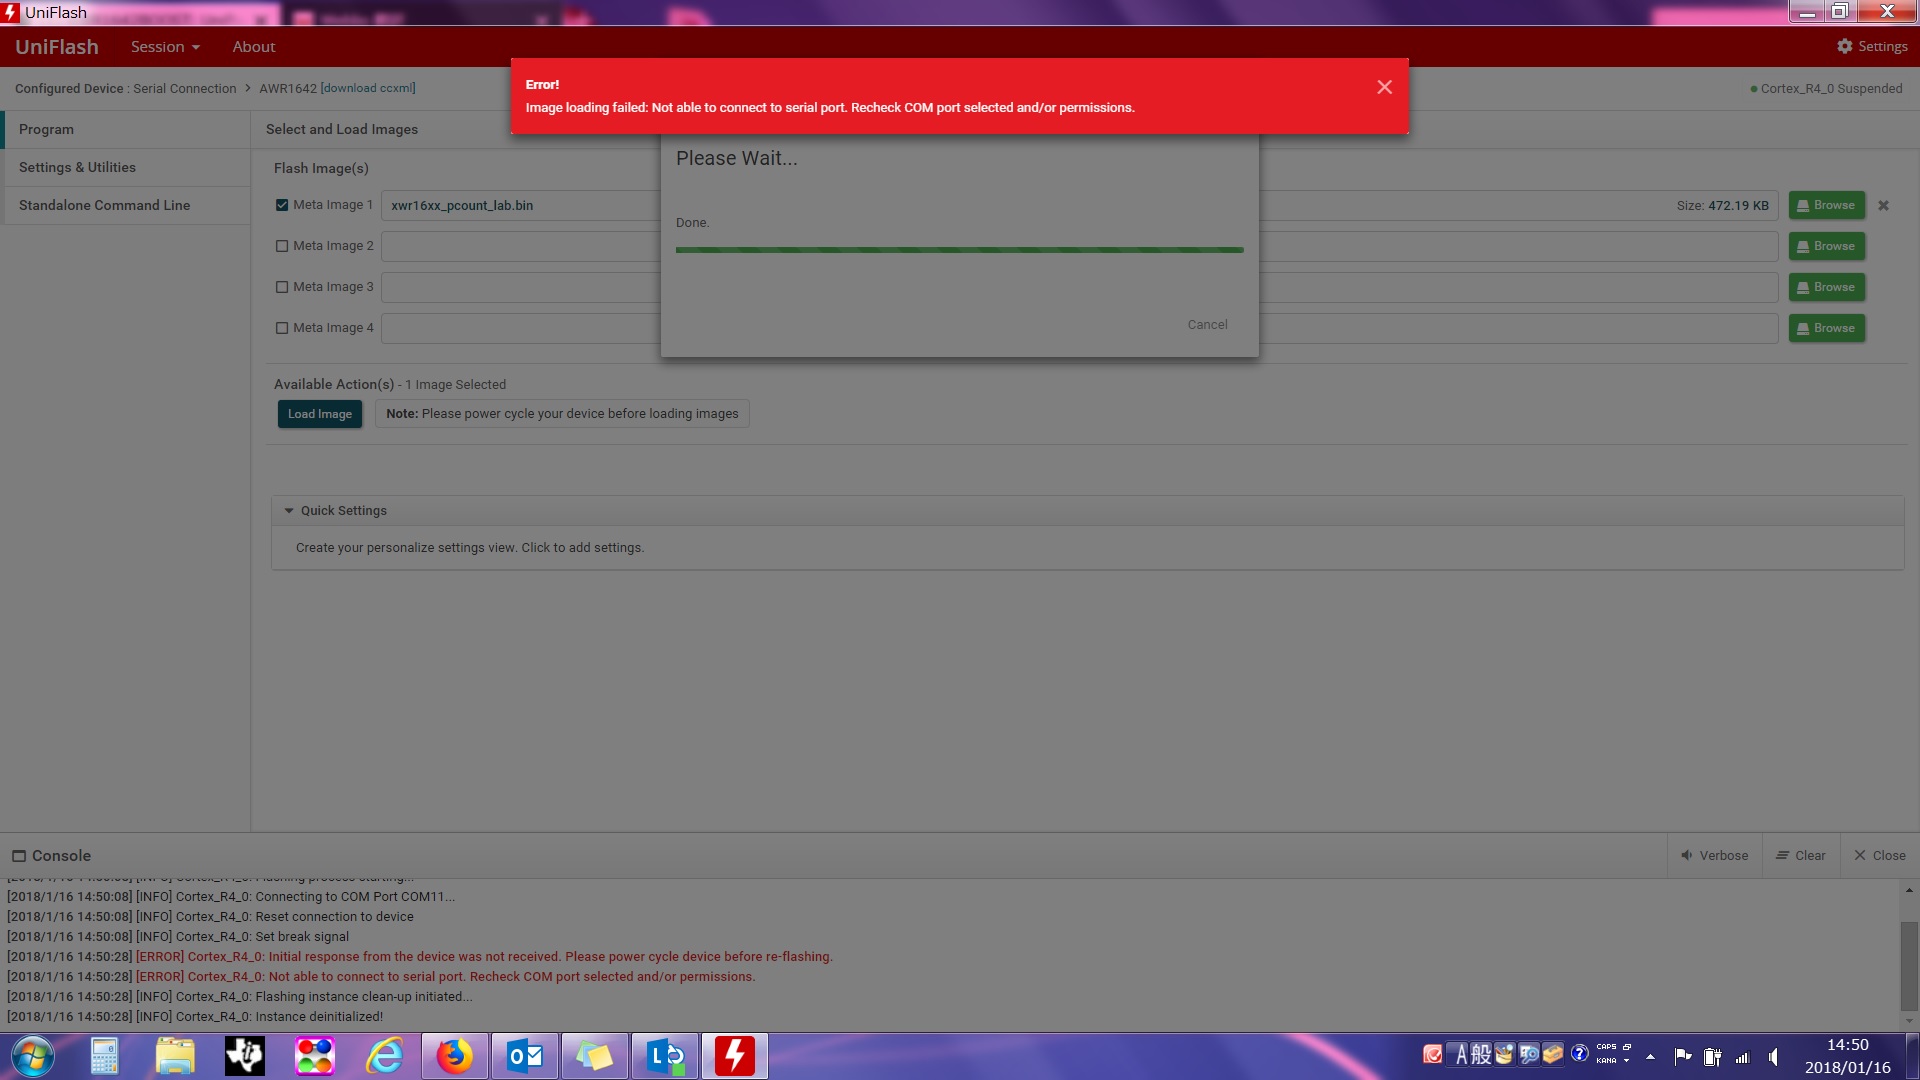This screenshot has height=1080, width=1920.
Task: Click the Verbose console speaker icon
Action: click(x=1687, y=856)
